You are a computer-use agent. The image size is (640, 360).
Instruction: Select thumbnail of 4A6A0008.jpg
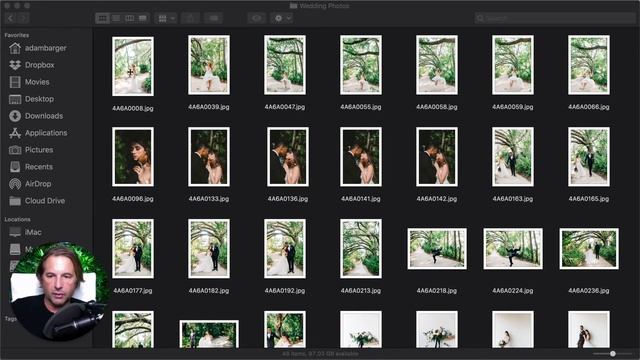[133, 67]
